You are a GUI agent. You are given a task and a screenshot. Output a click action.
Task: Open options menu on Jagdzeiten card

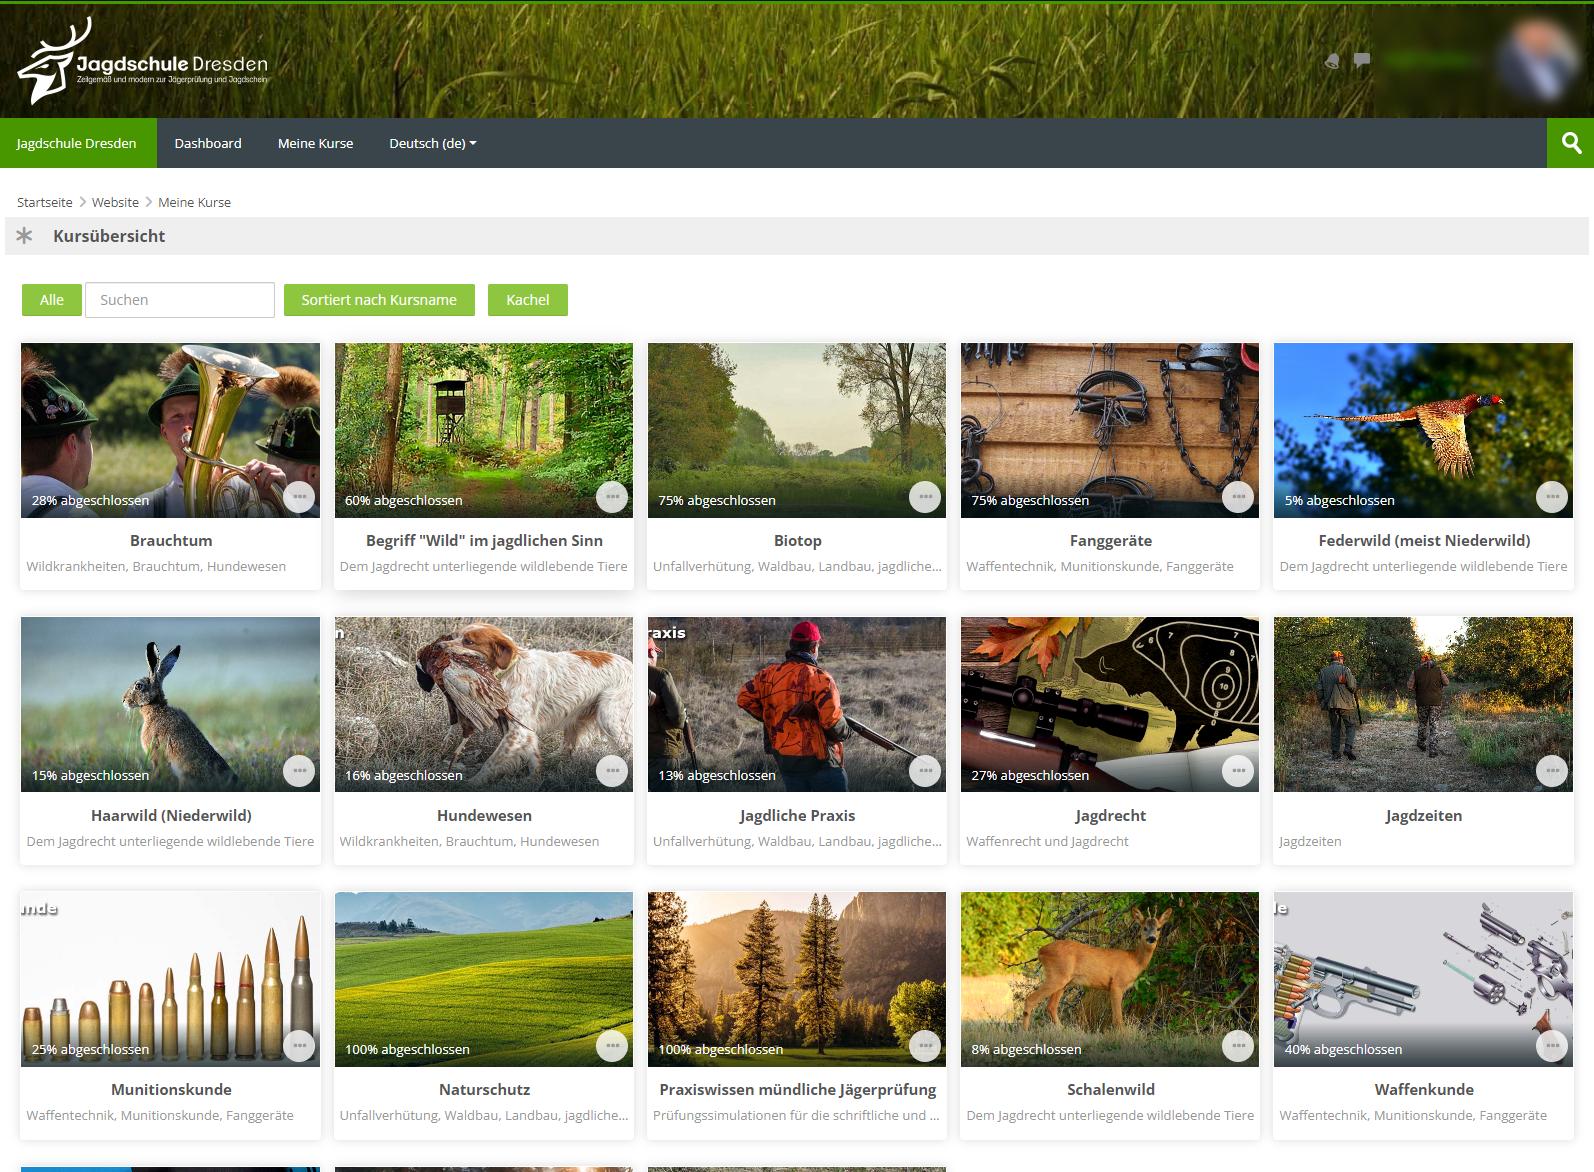tap(1552, 771)
